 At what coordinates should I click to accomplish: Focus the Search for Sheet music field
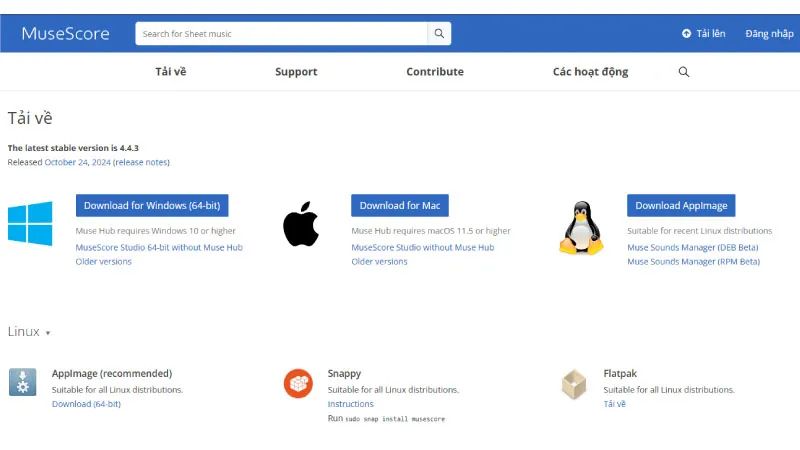[x=282, y=34]
